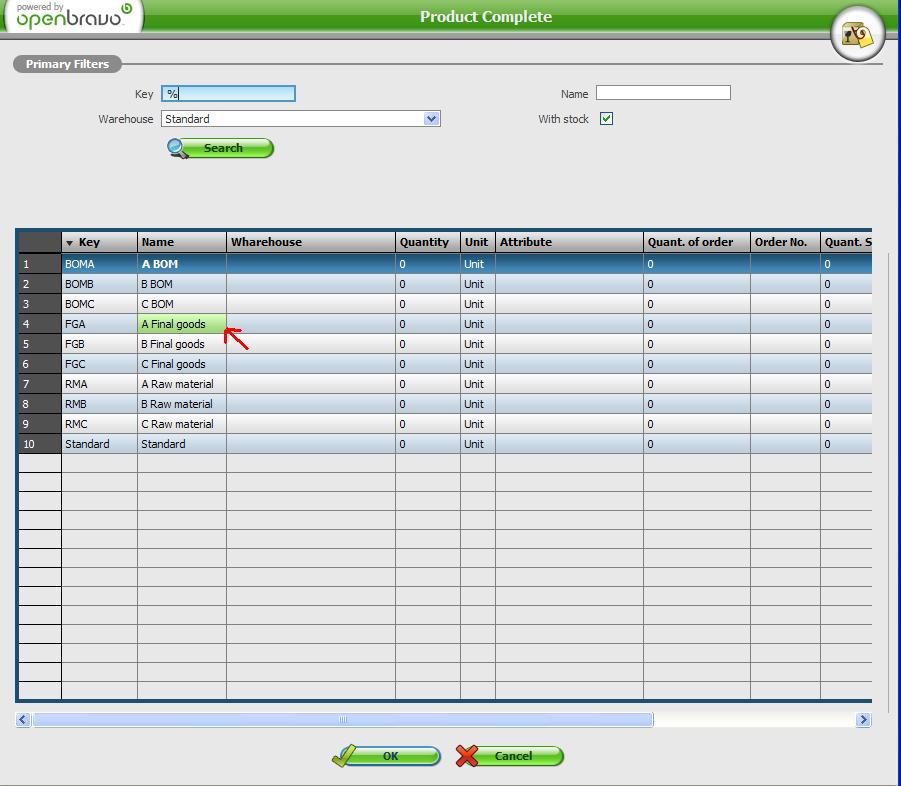The height and width of the screenshot is (786, 901).
Task: Select the FGC key cell
Action: click(x=99, y=364)
